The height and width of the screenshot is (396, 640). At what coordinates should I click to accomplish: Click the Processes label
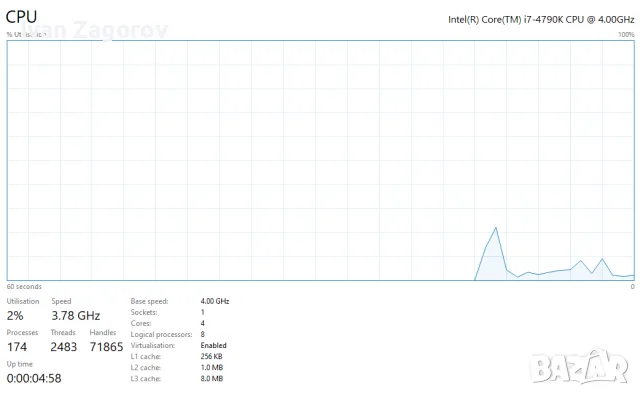point(22,333)
